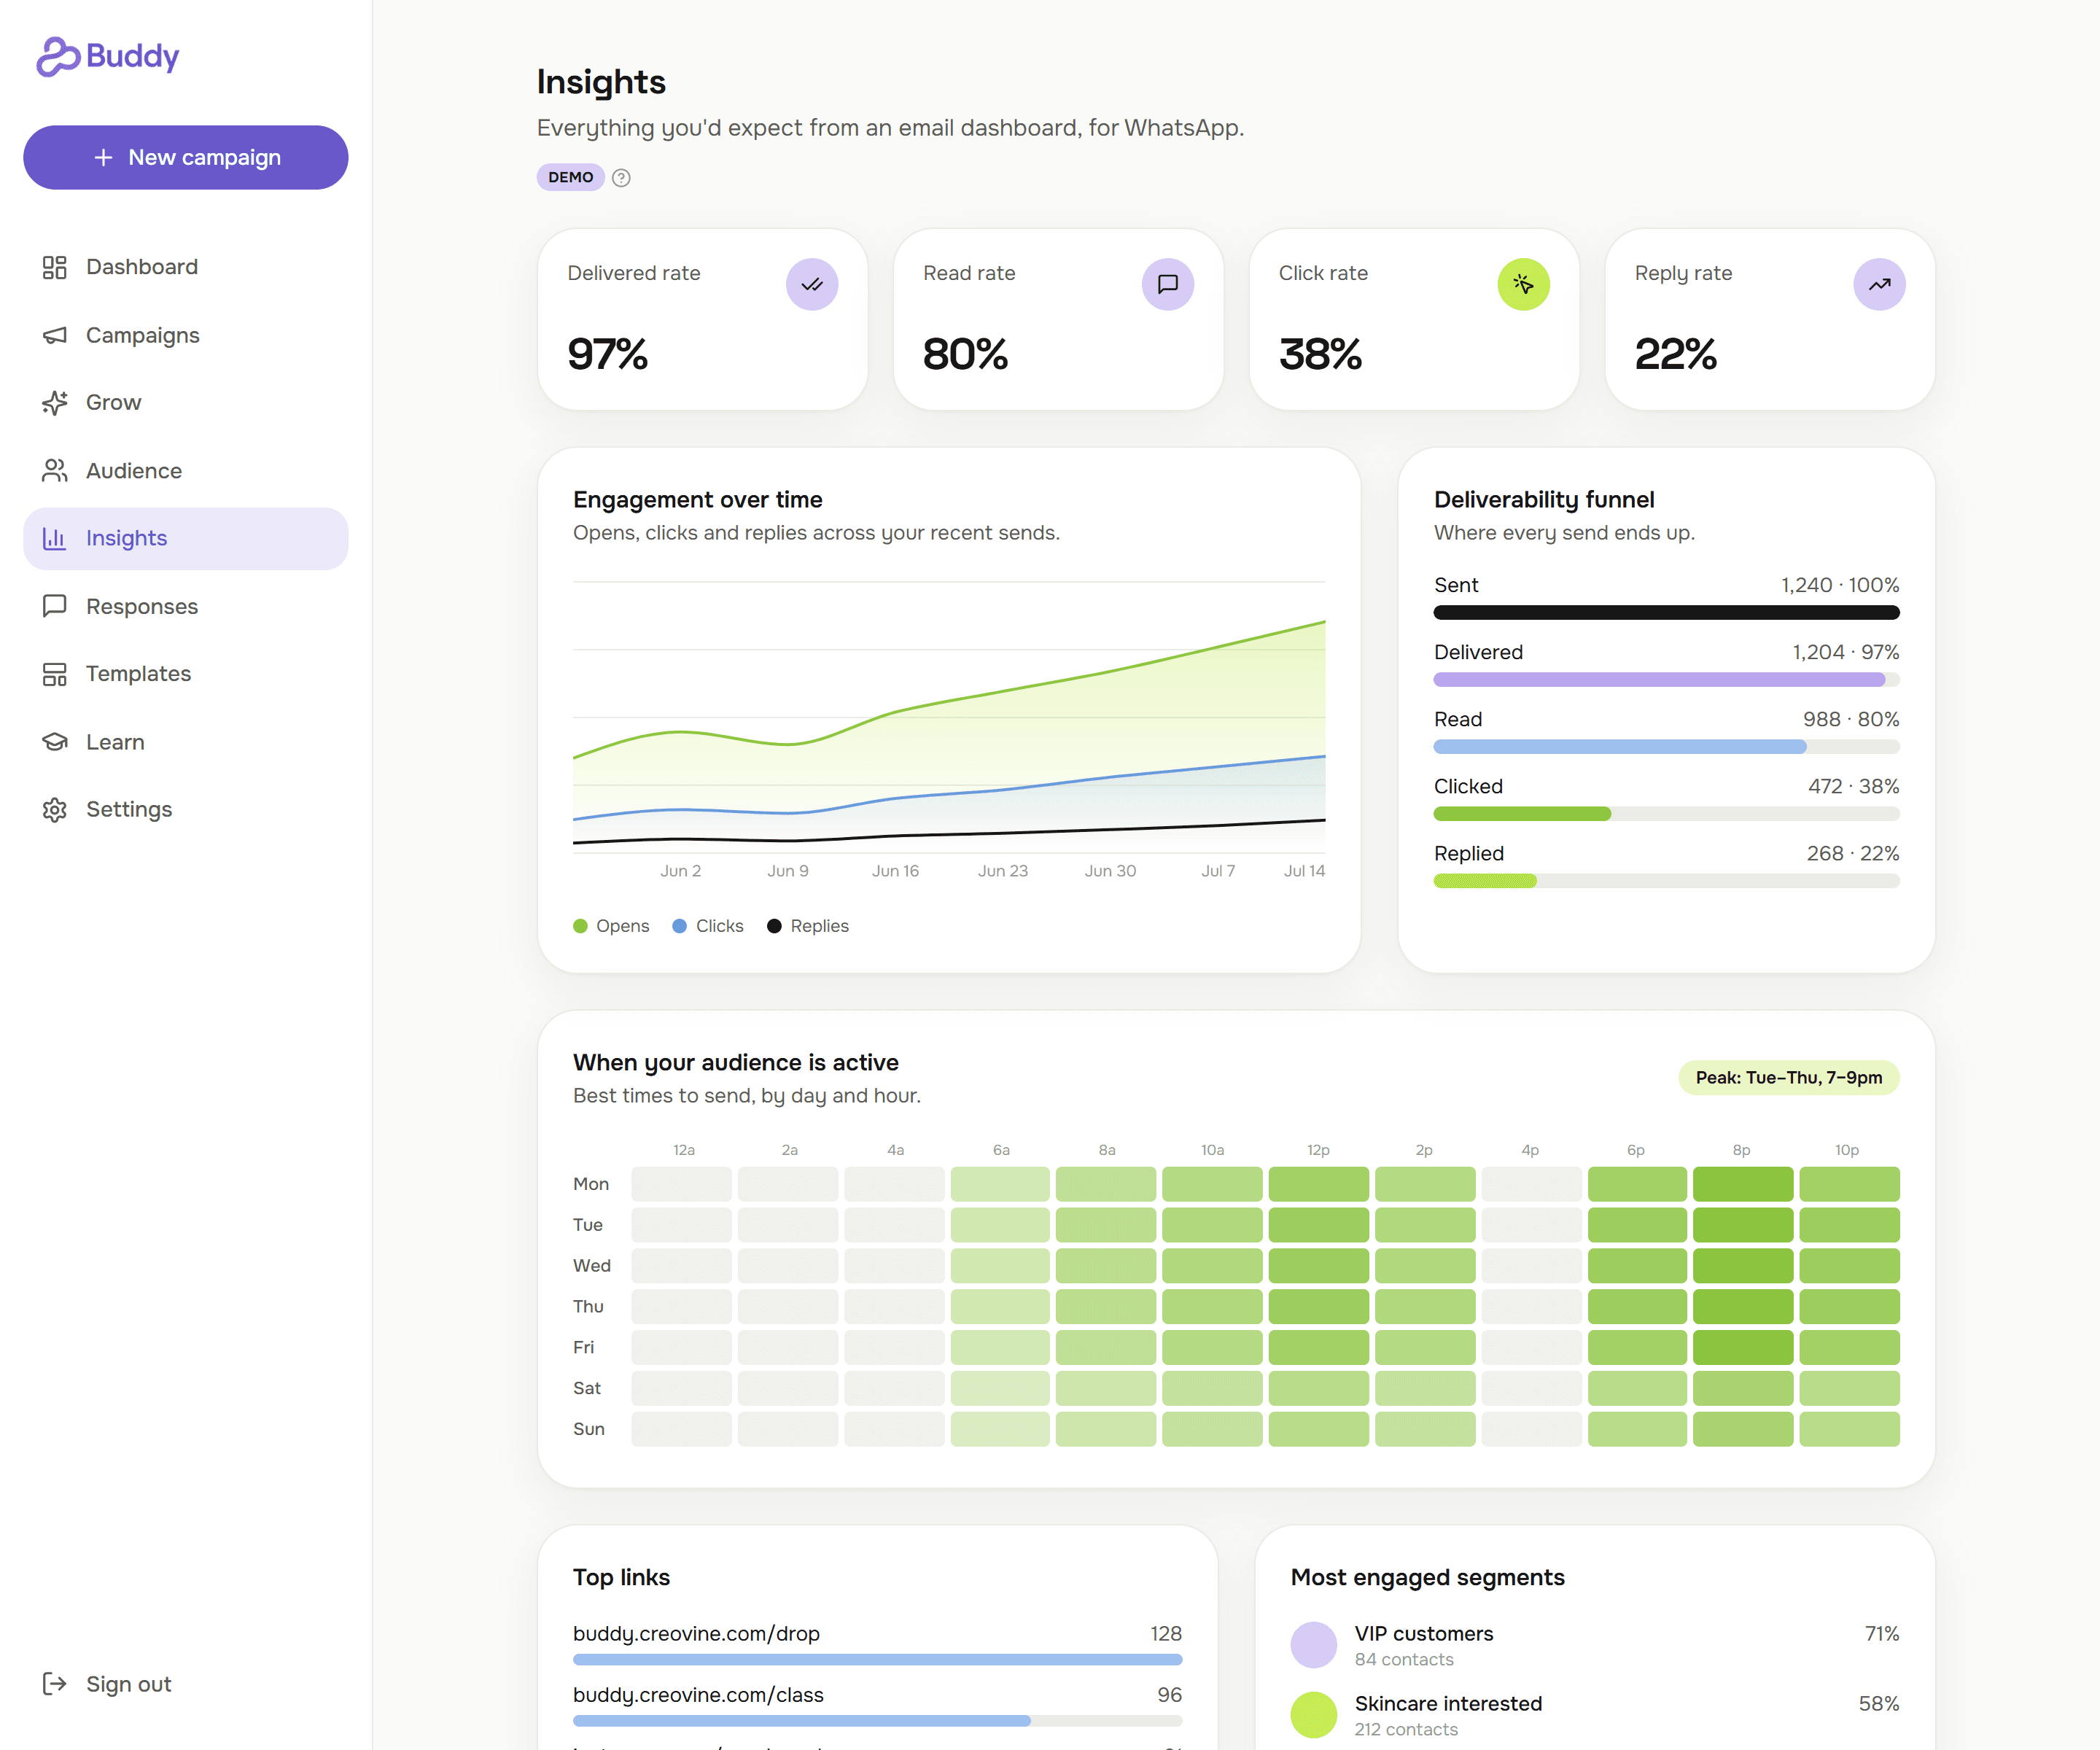Click the Engagement over time heading

698,500
